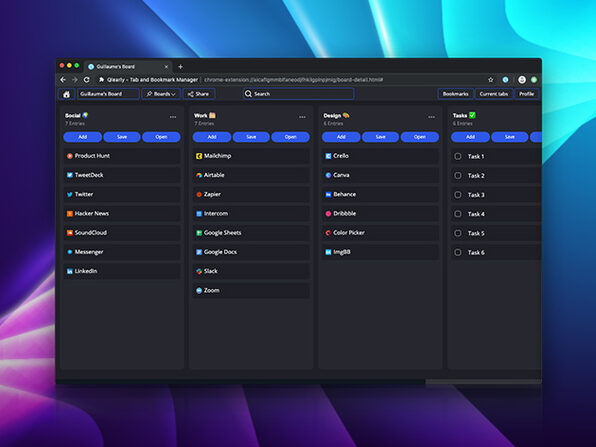Open the Work column options menu
596x447 pixels.
(x=302, y=117)
